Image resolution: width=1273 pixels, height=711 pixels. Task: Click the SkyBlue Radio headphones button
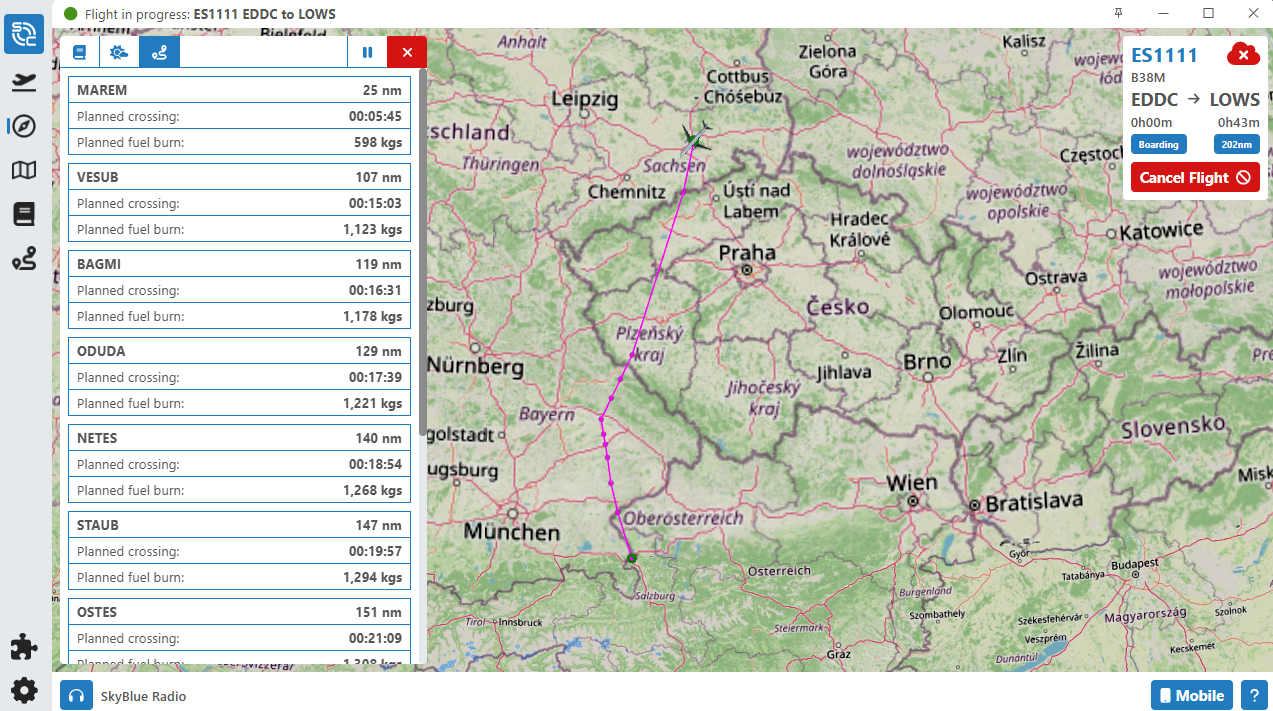[x=77, y=696]
